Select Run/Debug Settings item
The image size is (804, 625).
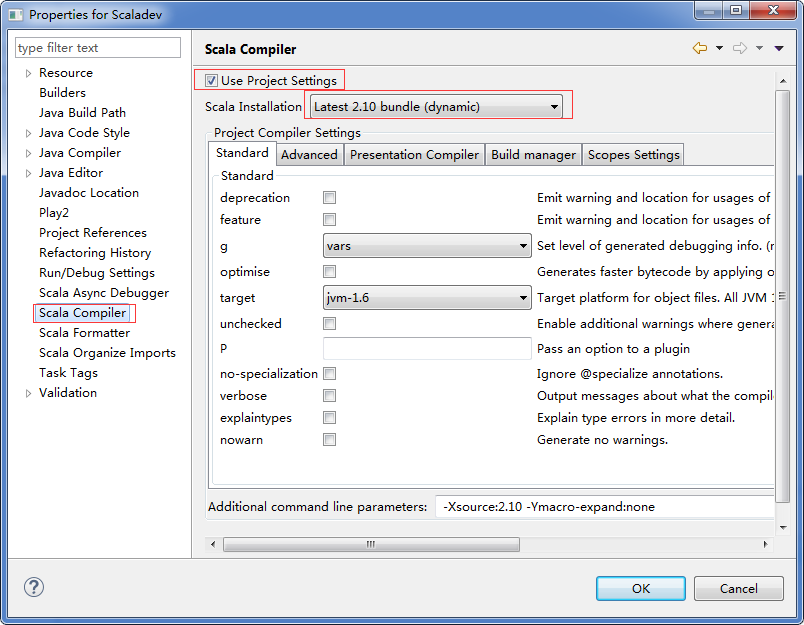click(x=97, y=273)
